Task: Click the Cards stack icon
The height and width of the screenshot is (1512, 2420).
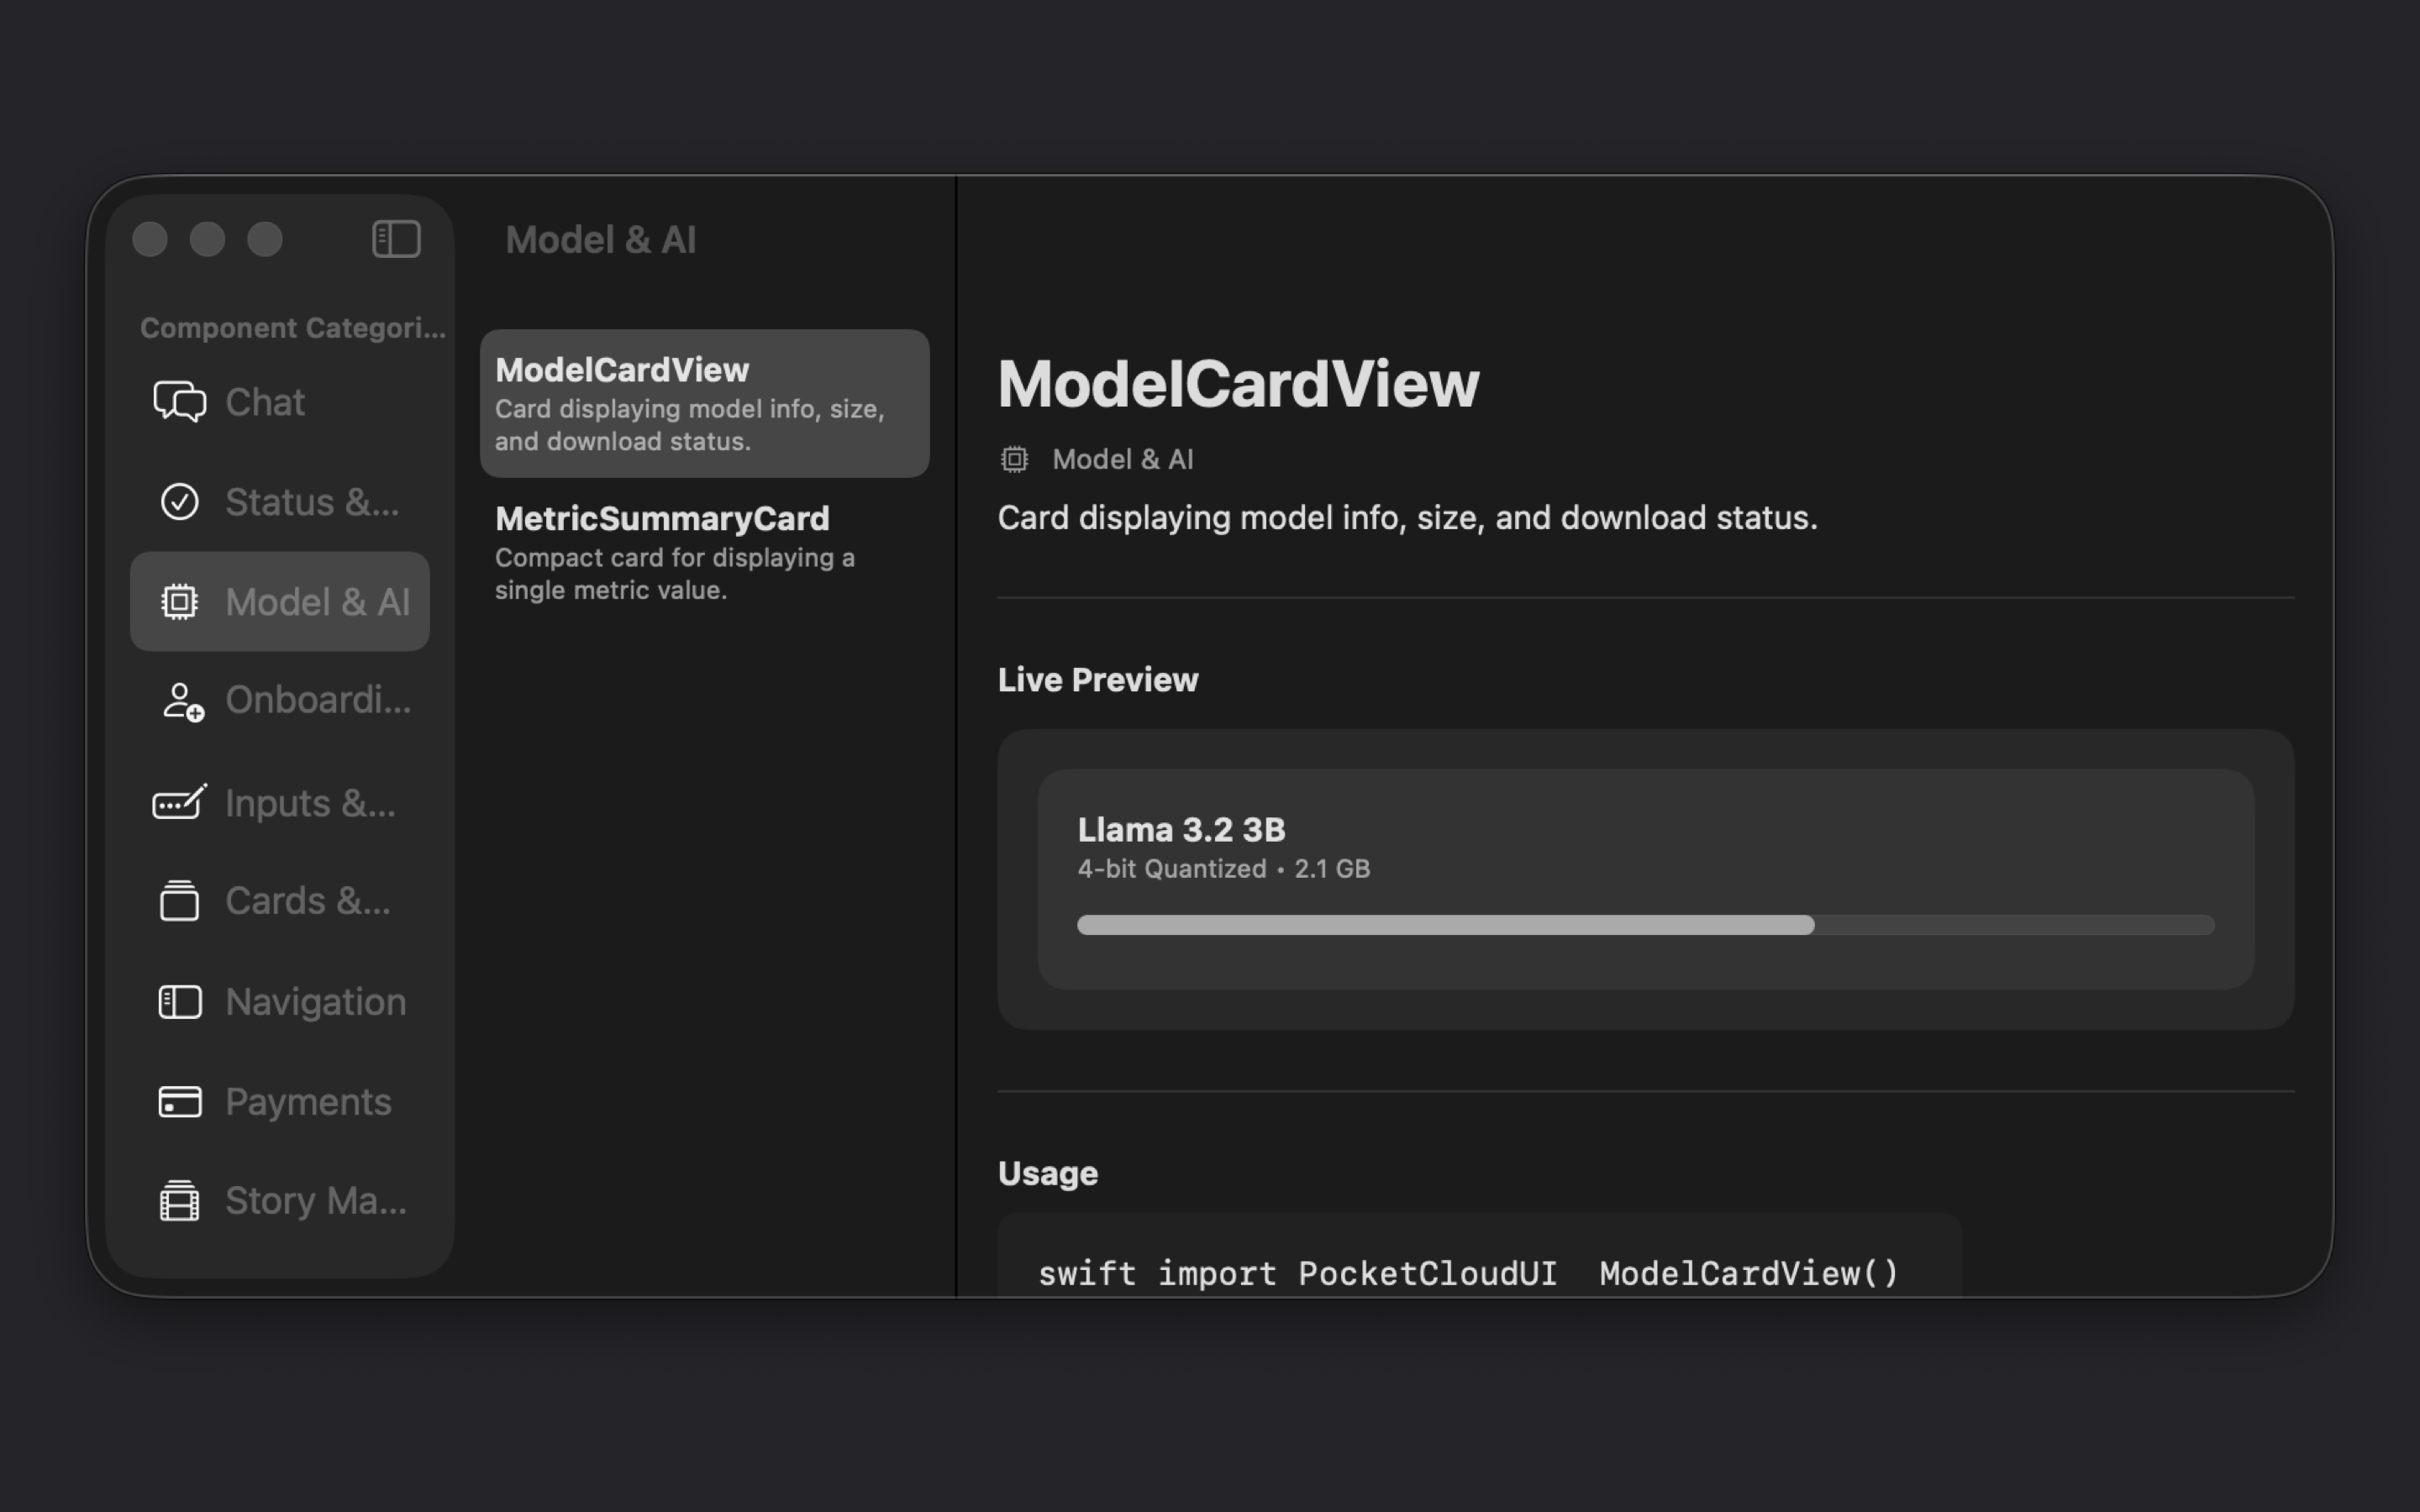Action: coord(180,900)
